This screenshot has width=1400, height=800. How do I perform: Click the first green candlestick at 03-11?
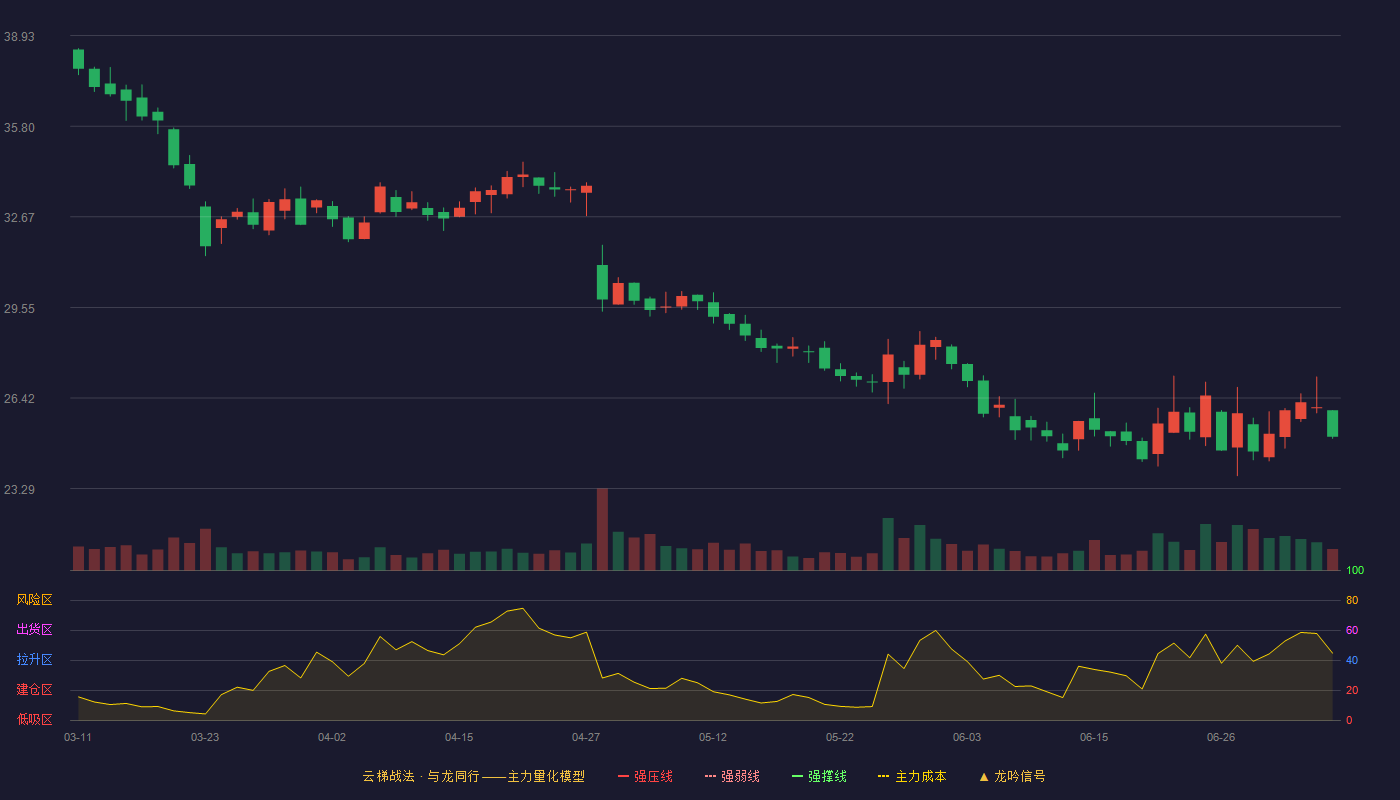point(78,59)
